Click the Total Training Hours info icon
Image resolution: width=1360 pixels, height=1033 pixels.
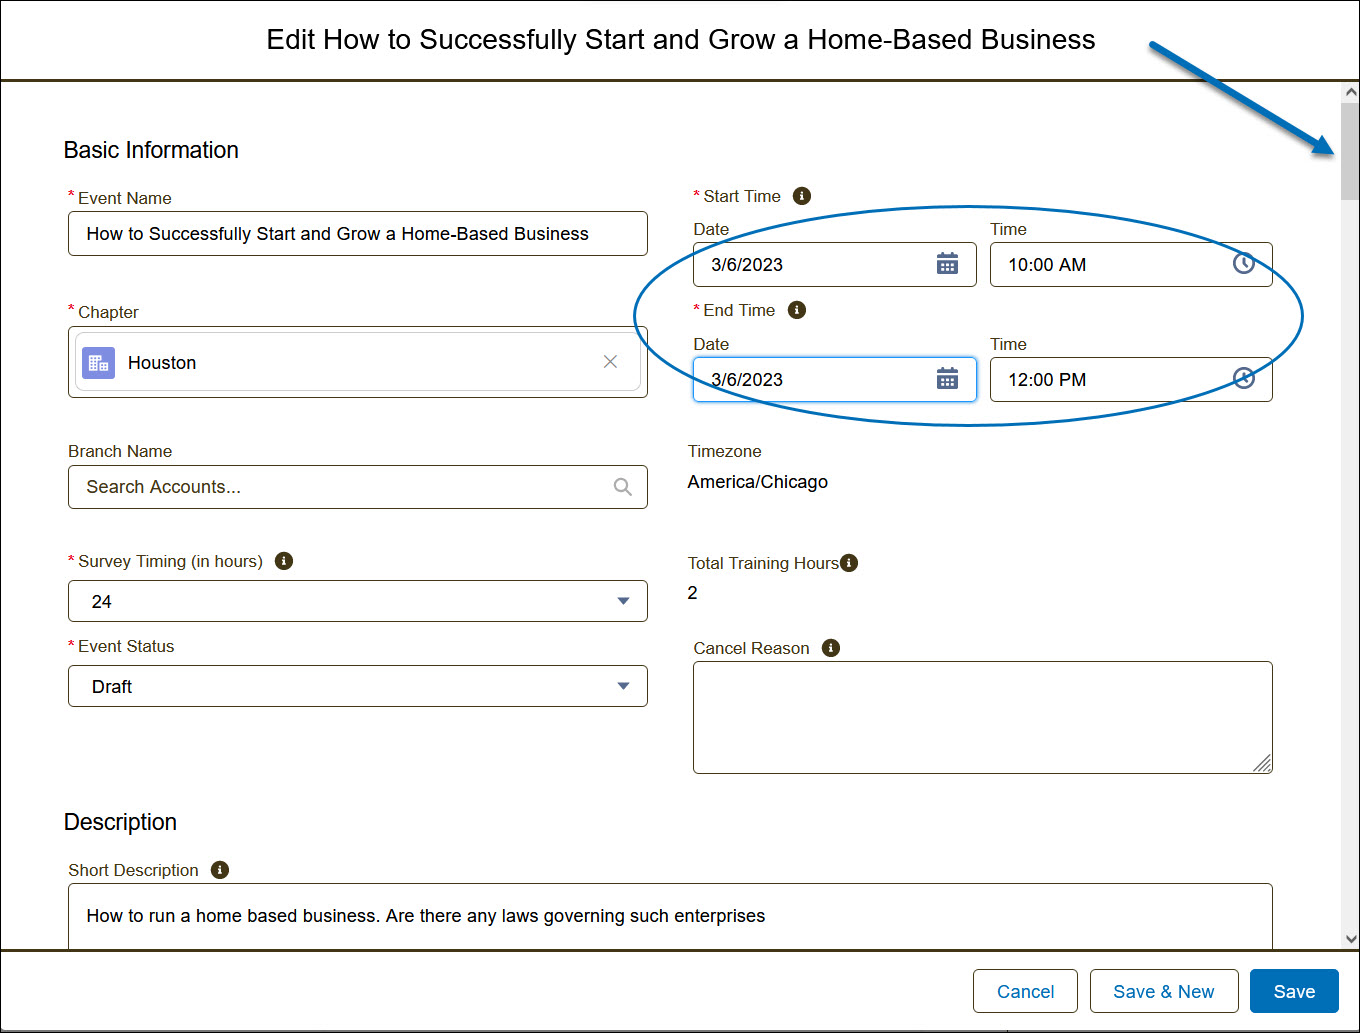pos(849,563)
